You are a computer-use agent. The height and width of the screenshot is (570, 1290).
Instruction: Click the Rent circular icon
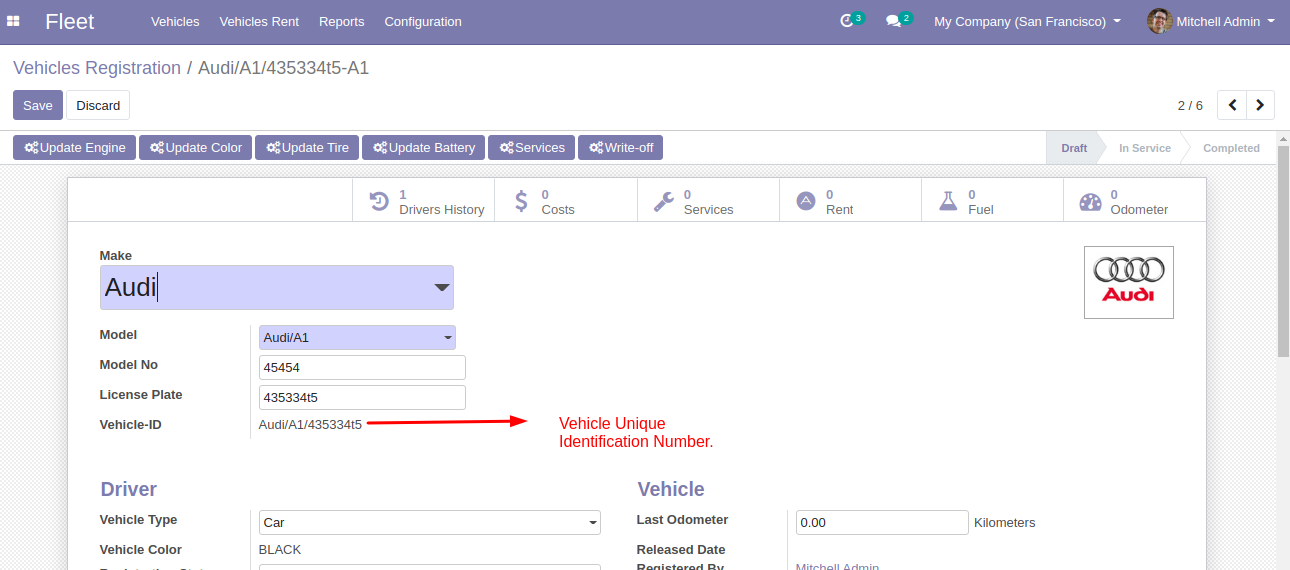click(x=806, y=202)
